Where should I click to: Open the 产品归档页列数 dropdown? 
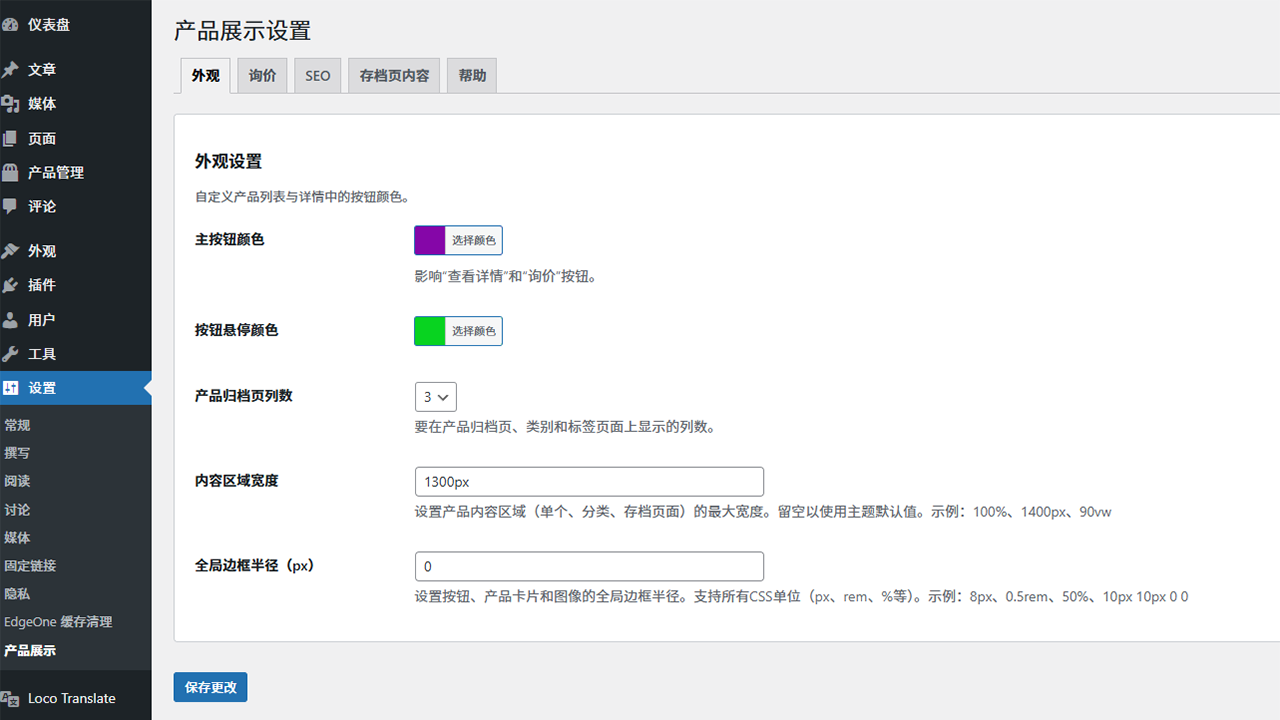pyautogui.click(x=435, y=397)
